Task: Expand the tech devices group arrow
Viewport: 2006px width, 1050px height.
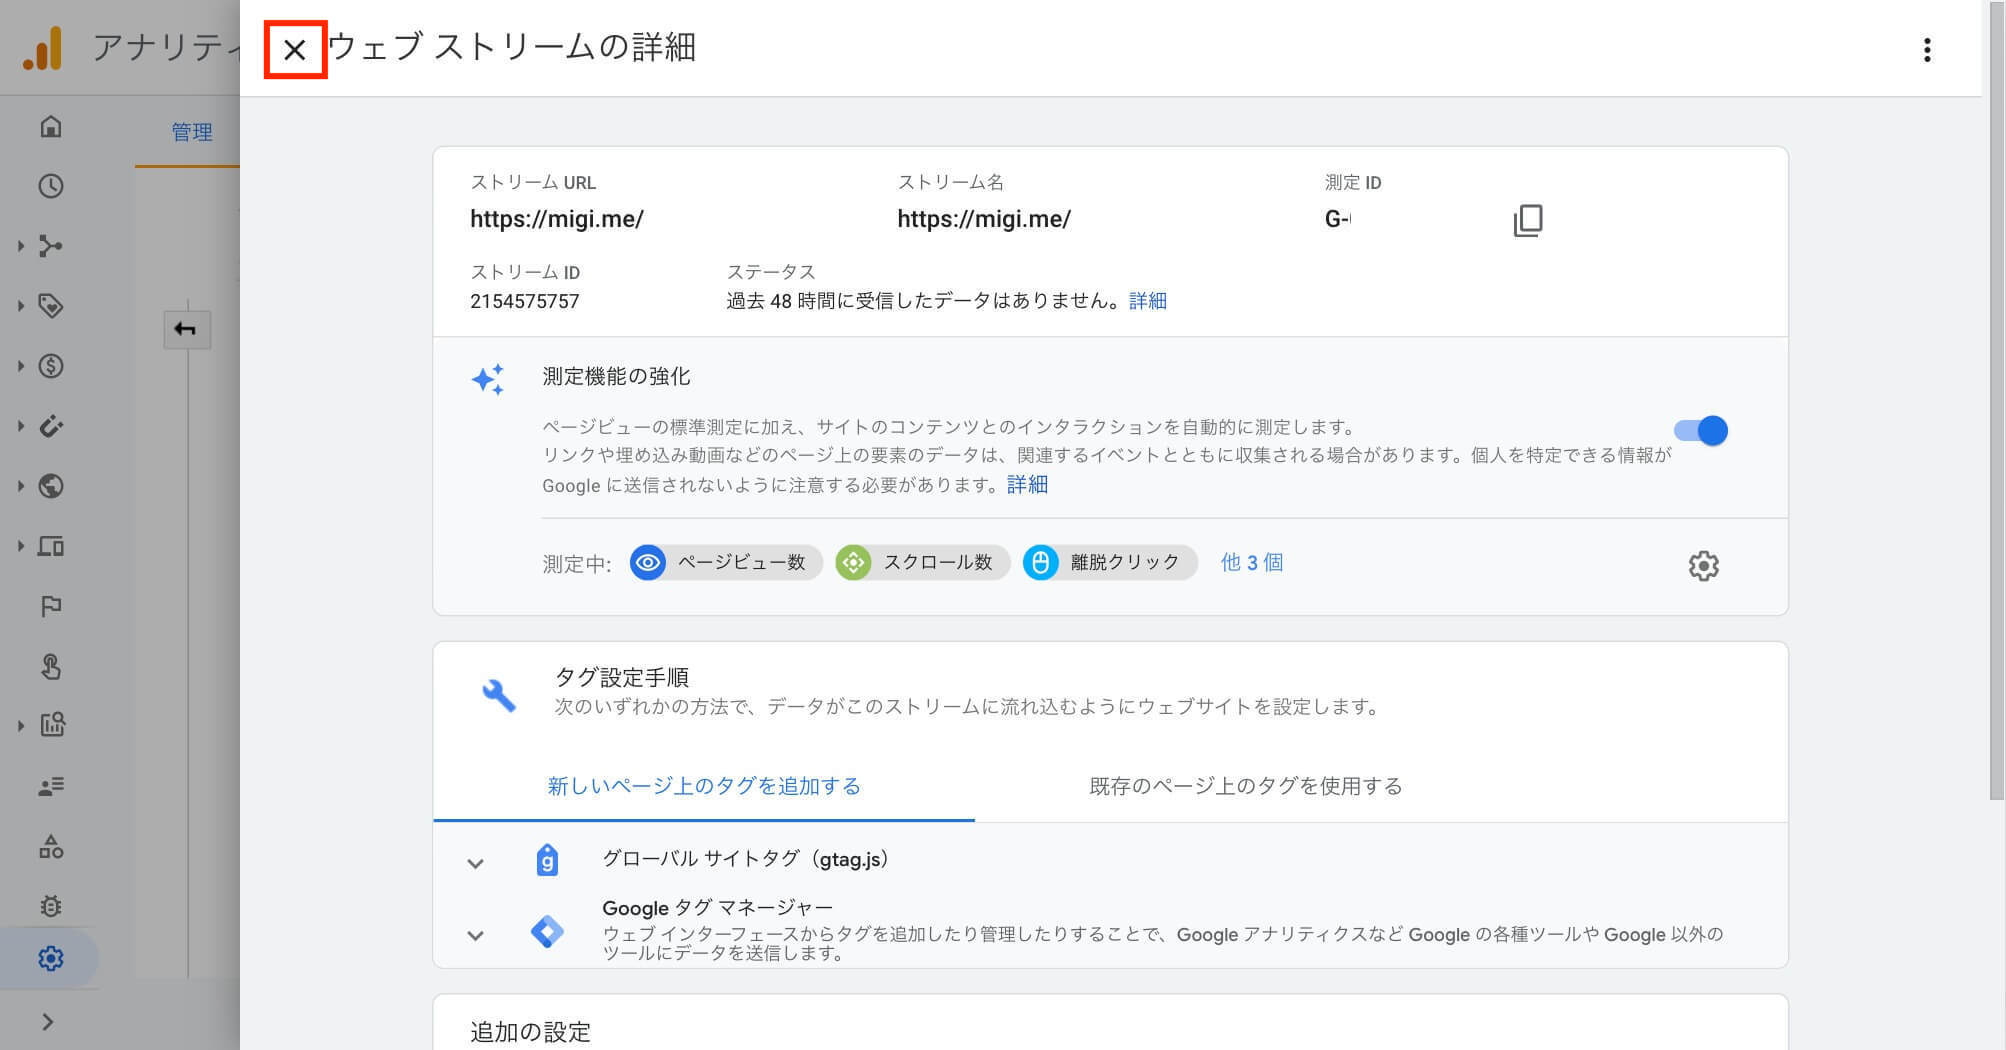Action: [20, 546]
